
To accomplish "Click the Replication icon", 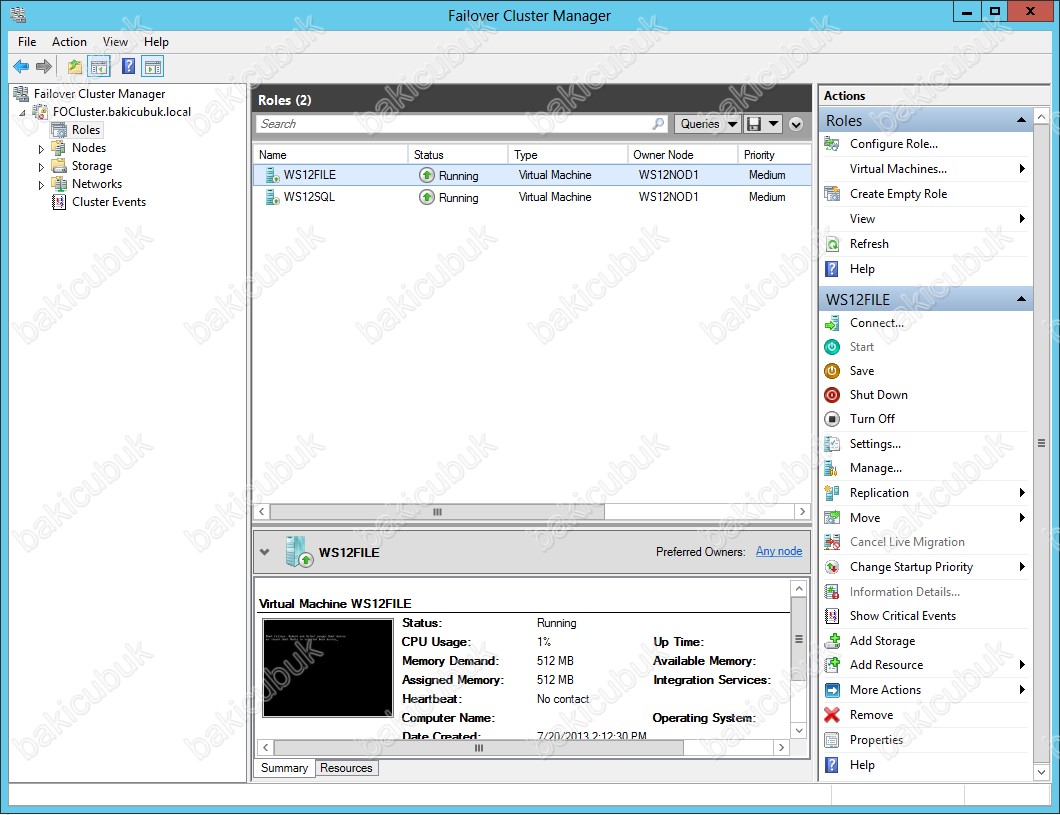I will 832,493.
